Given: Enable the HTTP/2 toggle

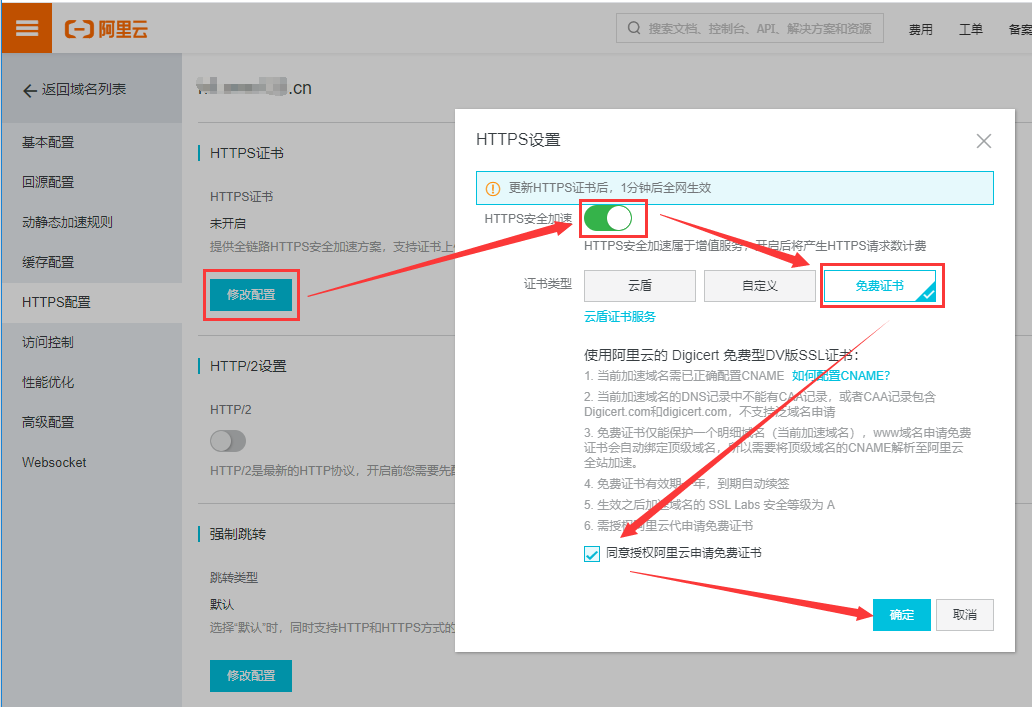Looking at the screenshot, I should click(x=228, y=440).
